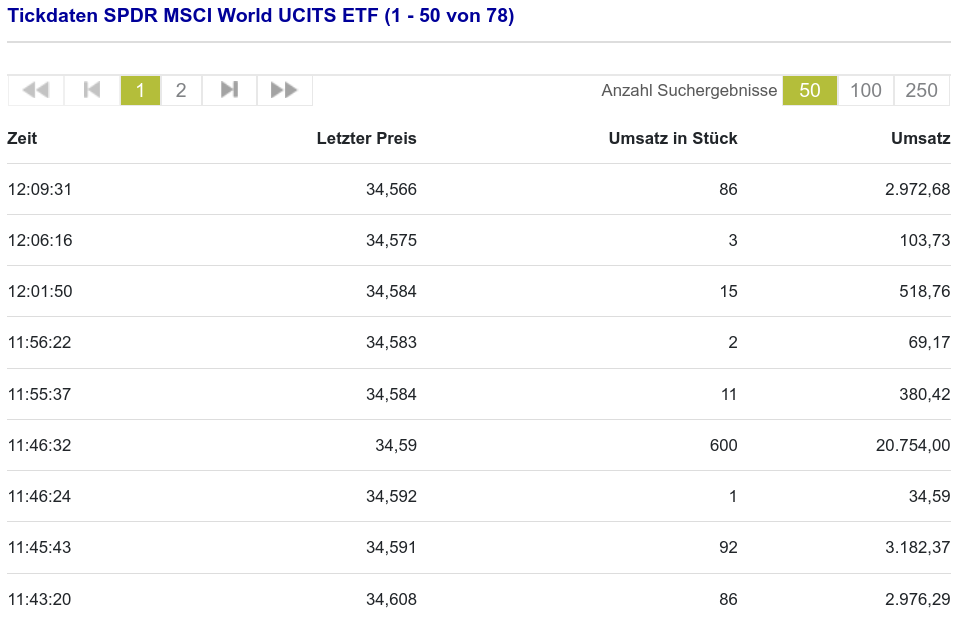This screenshot has height=617, width=978.
Task: Click the double-left arrow pagination icon
Action: 36,90
